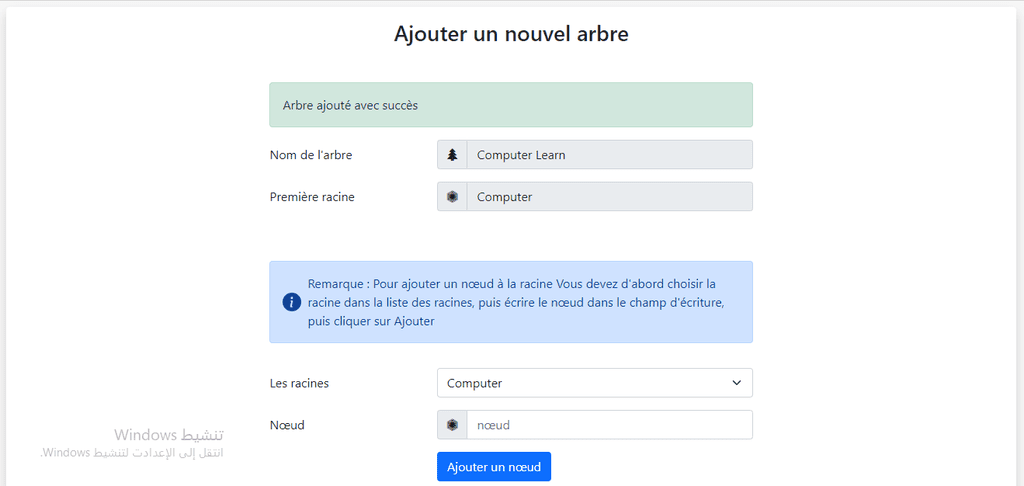Focus the nœud text input field
The height and width of the screenshot is (486, 1024).
click(610, 425)
